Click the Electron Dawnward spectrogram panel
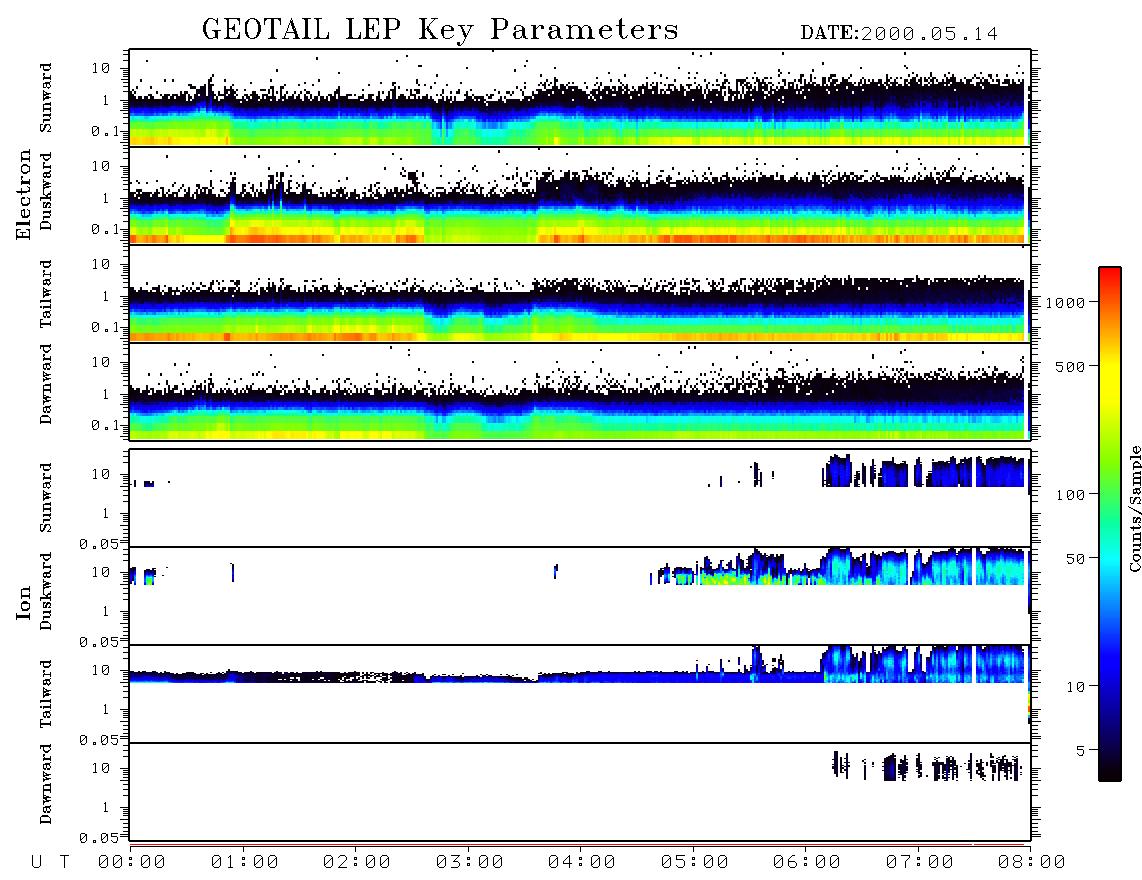 point(580,391)
